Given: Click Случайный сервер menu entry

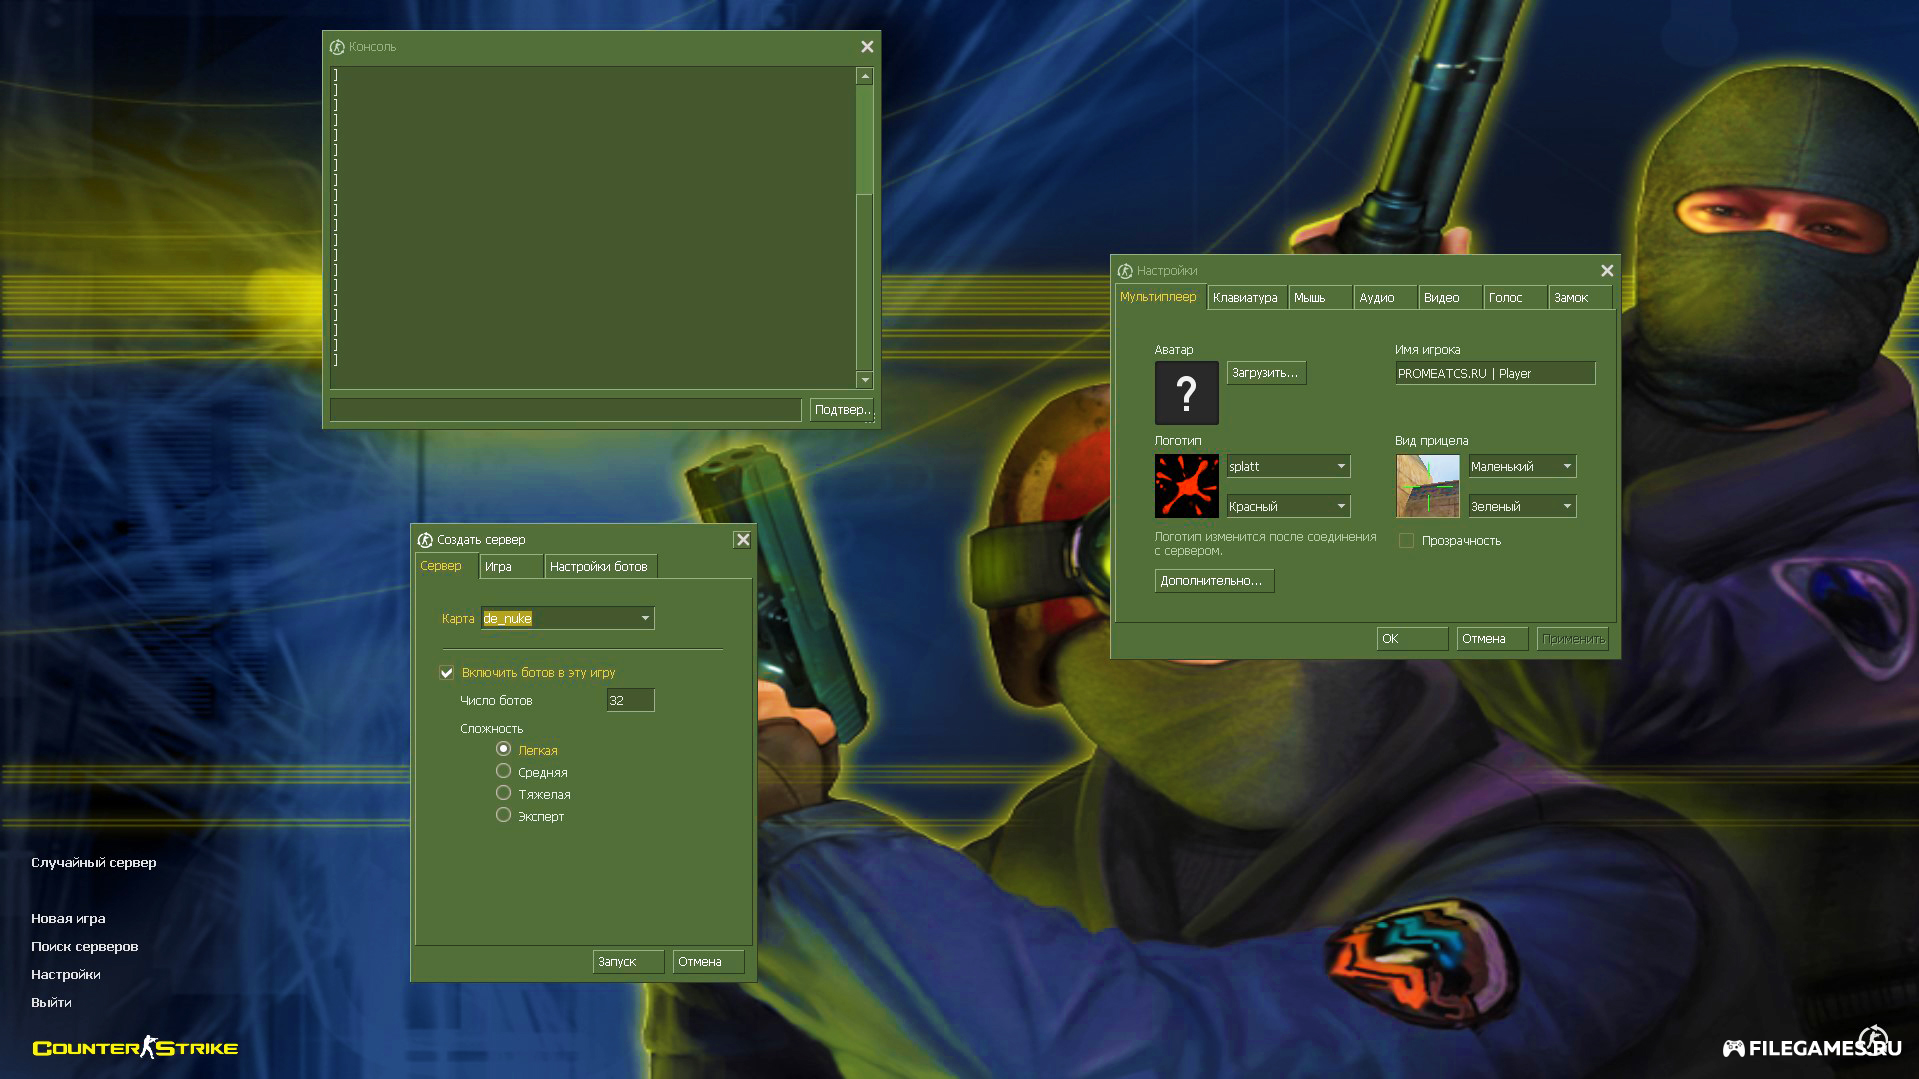Looking at the screenshot, I should tap(94, 863).
